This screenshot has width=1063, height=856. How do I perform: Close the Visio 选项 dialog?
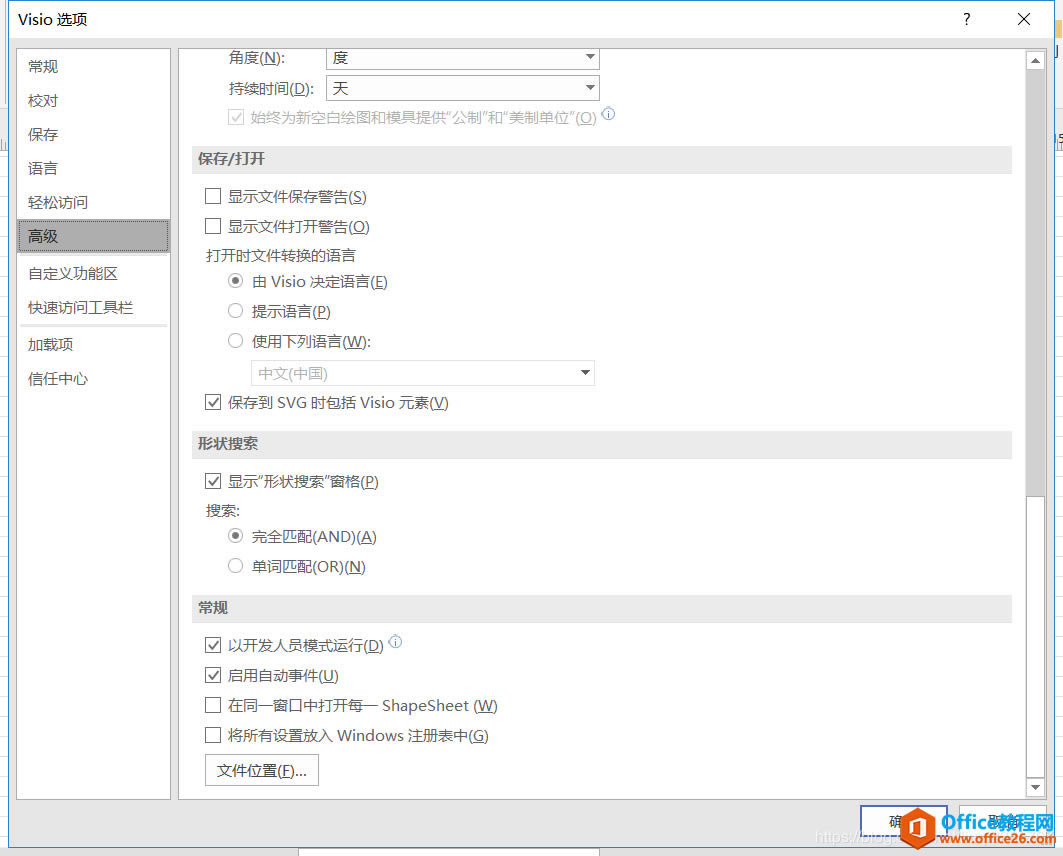(x=1024, y=19)
